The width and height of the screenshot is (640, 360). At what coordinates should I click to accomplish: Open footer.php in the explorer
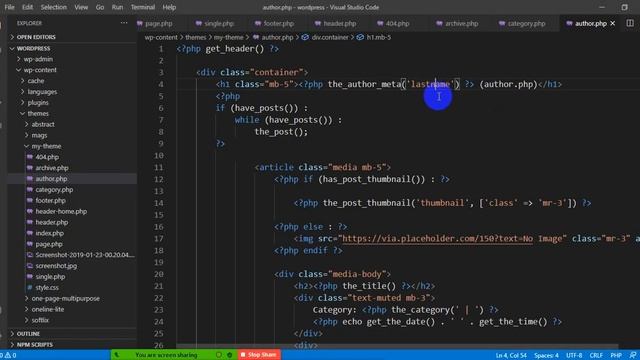click(50, 201)
